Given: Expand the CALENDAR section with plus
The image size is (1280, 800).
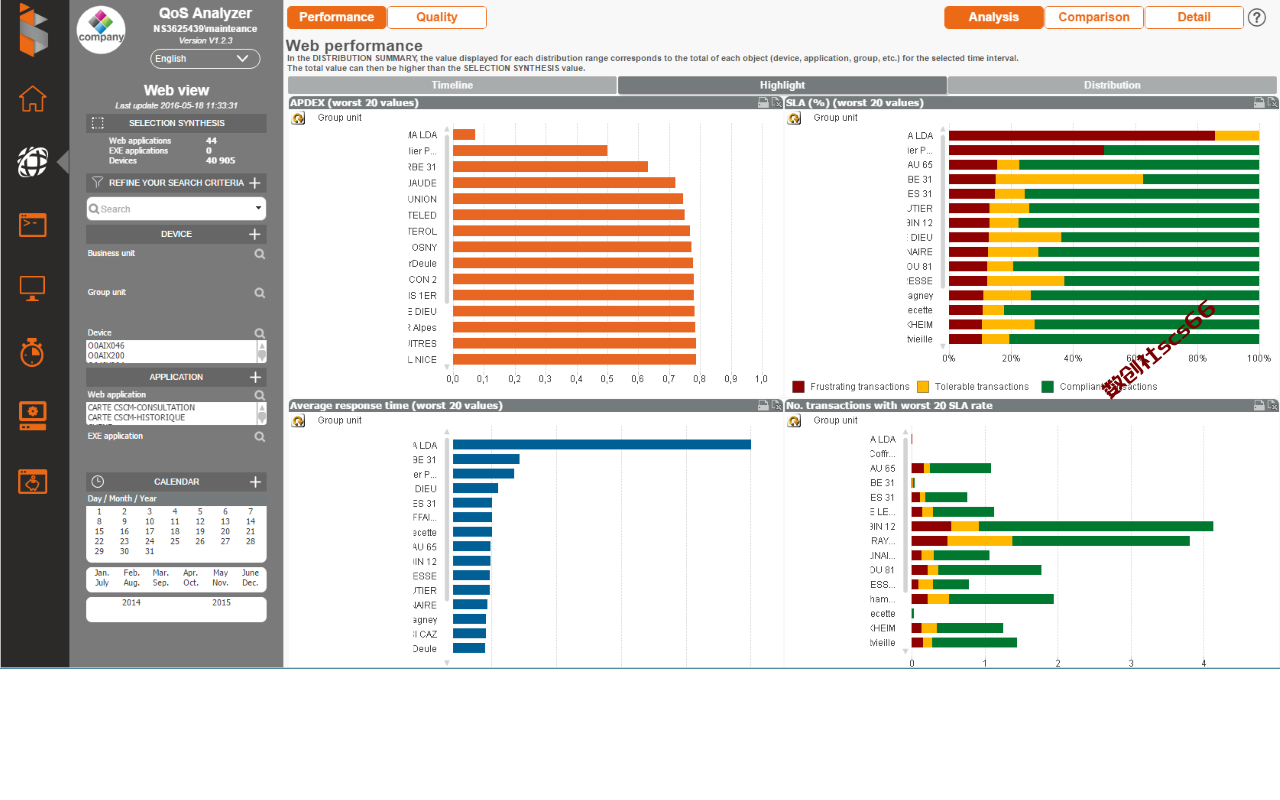Looking at the screenshot, I should pos(255,482).
